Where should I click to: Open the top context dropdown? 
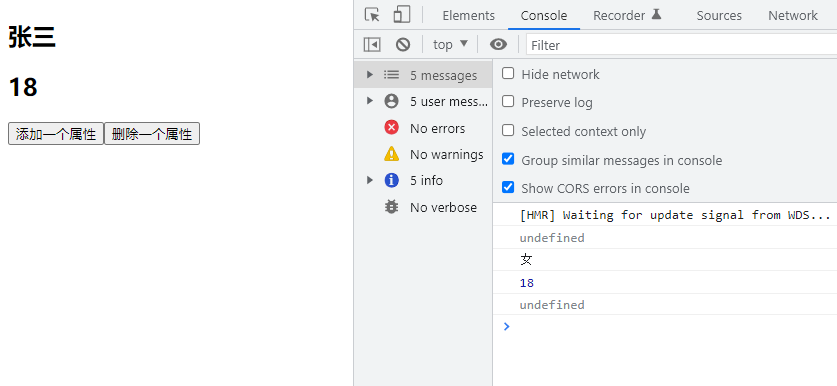coord(451,44)
